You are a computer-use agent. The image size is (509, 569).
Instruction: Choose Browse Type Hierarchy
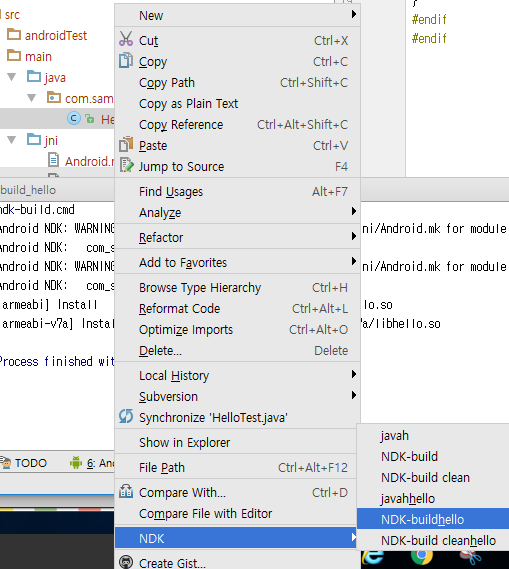[x=238, y=288]
